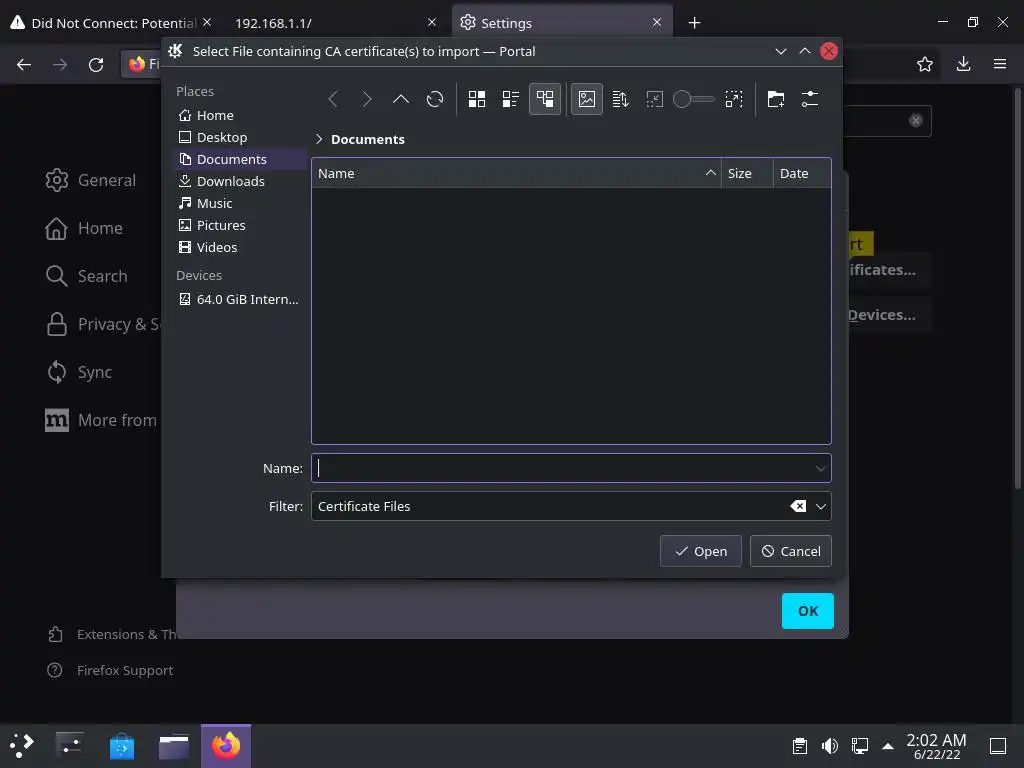Screen dimensions: 1024x768
Task: Clear the Certificate Files filter
Action: [x=798, y=506]
